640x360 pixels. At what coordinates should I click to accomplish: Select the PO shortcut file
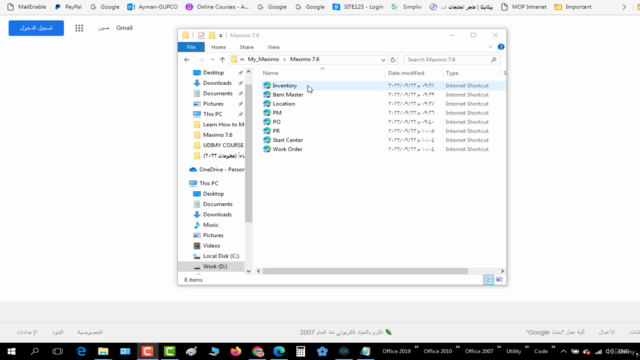point(276,122)
